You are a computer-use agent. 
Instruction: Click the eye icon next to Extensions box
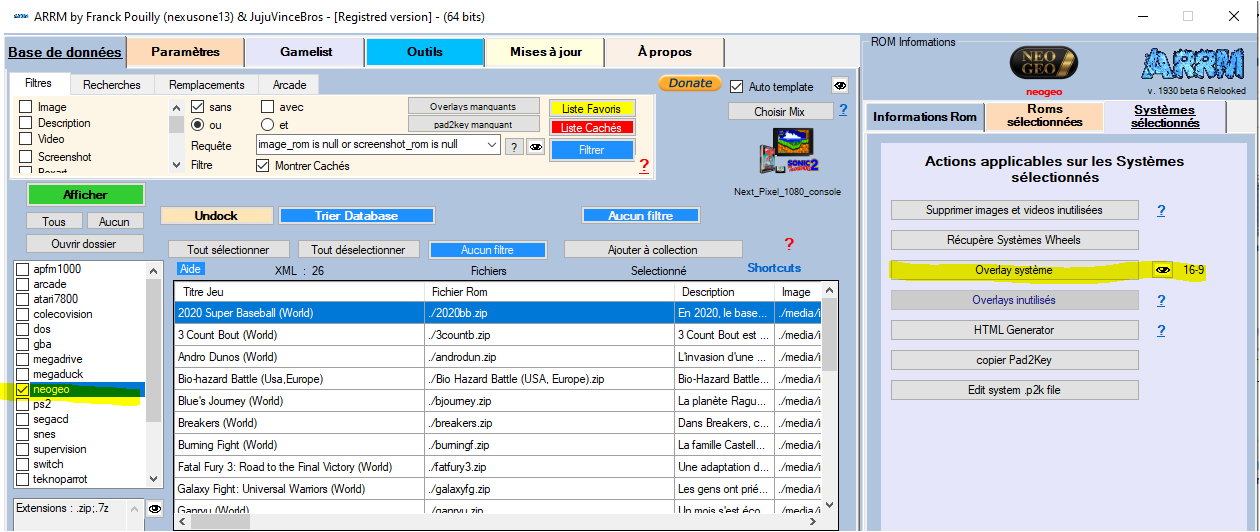click(155, 509)
